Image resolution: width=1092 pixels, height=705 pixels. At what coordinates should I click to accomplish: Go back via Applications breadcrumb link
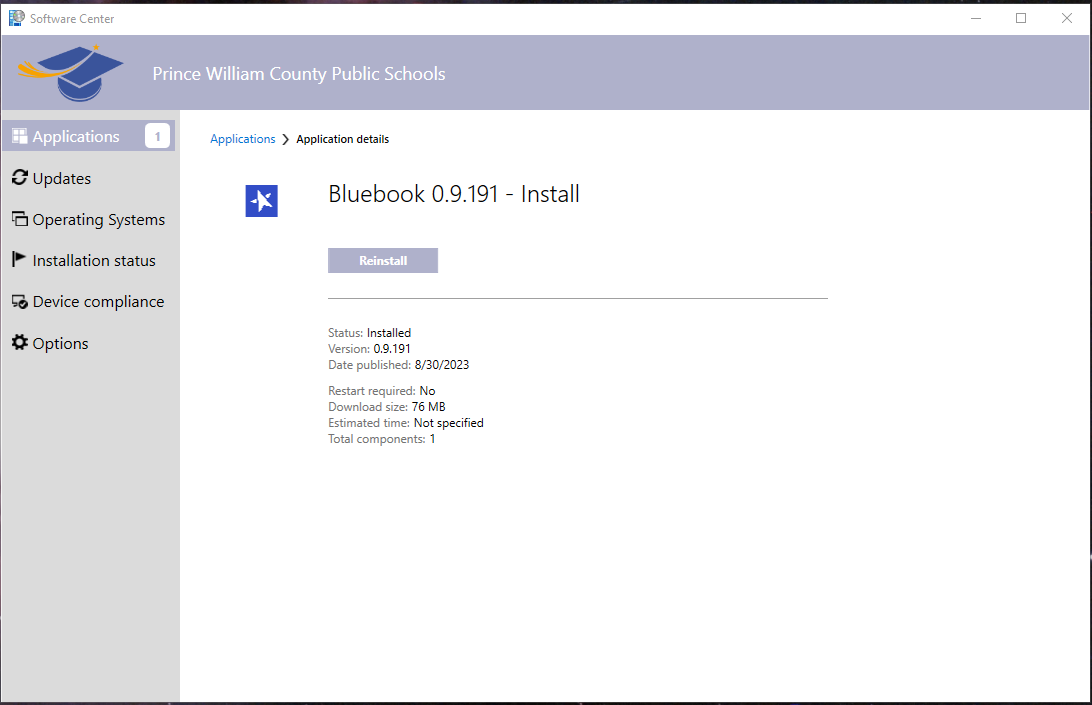pyautogui.click(x=242, y=139)
